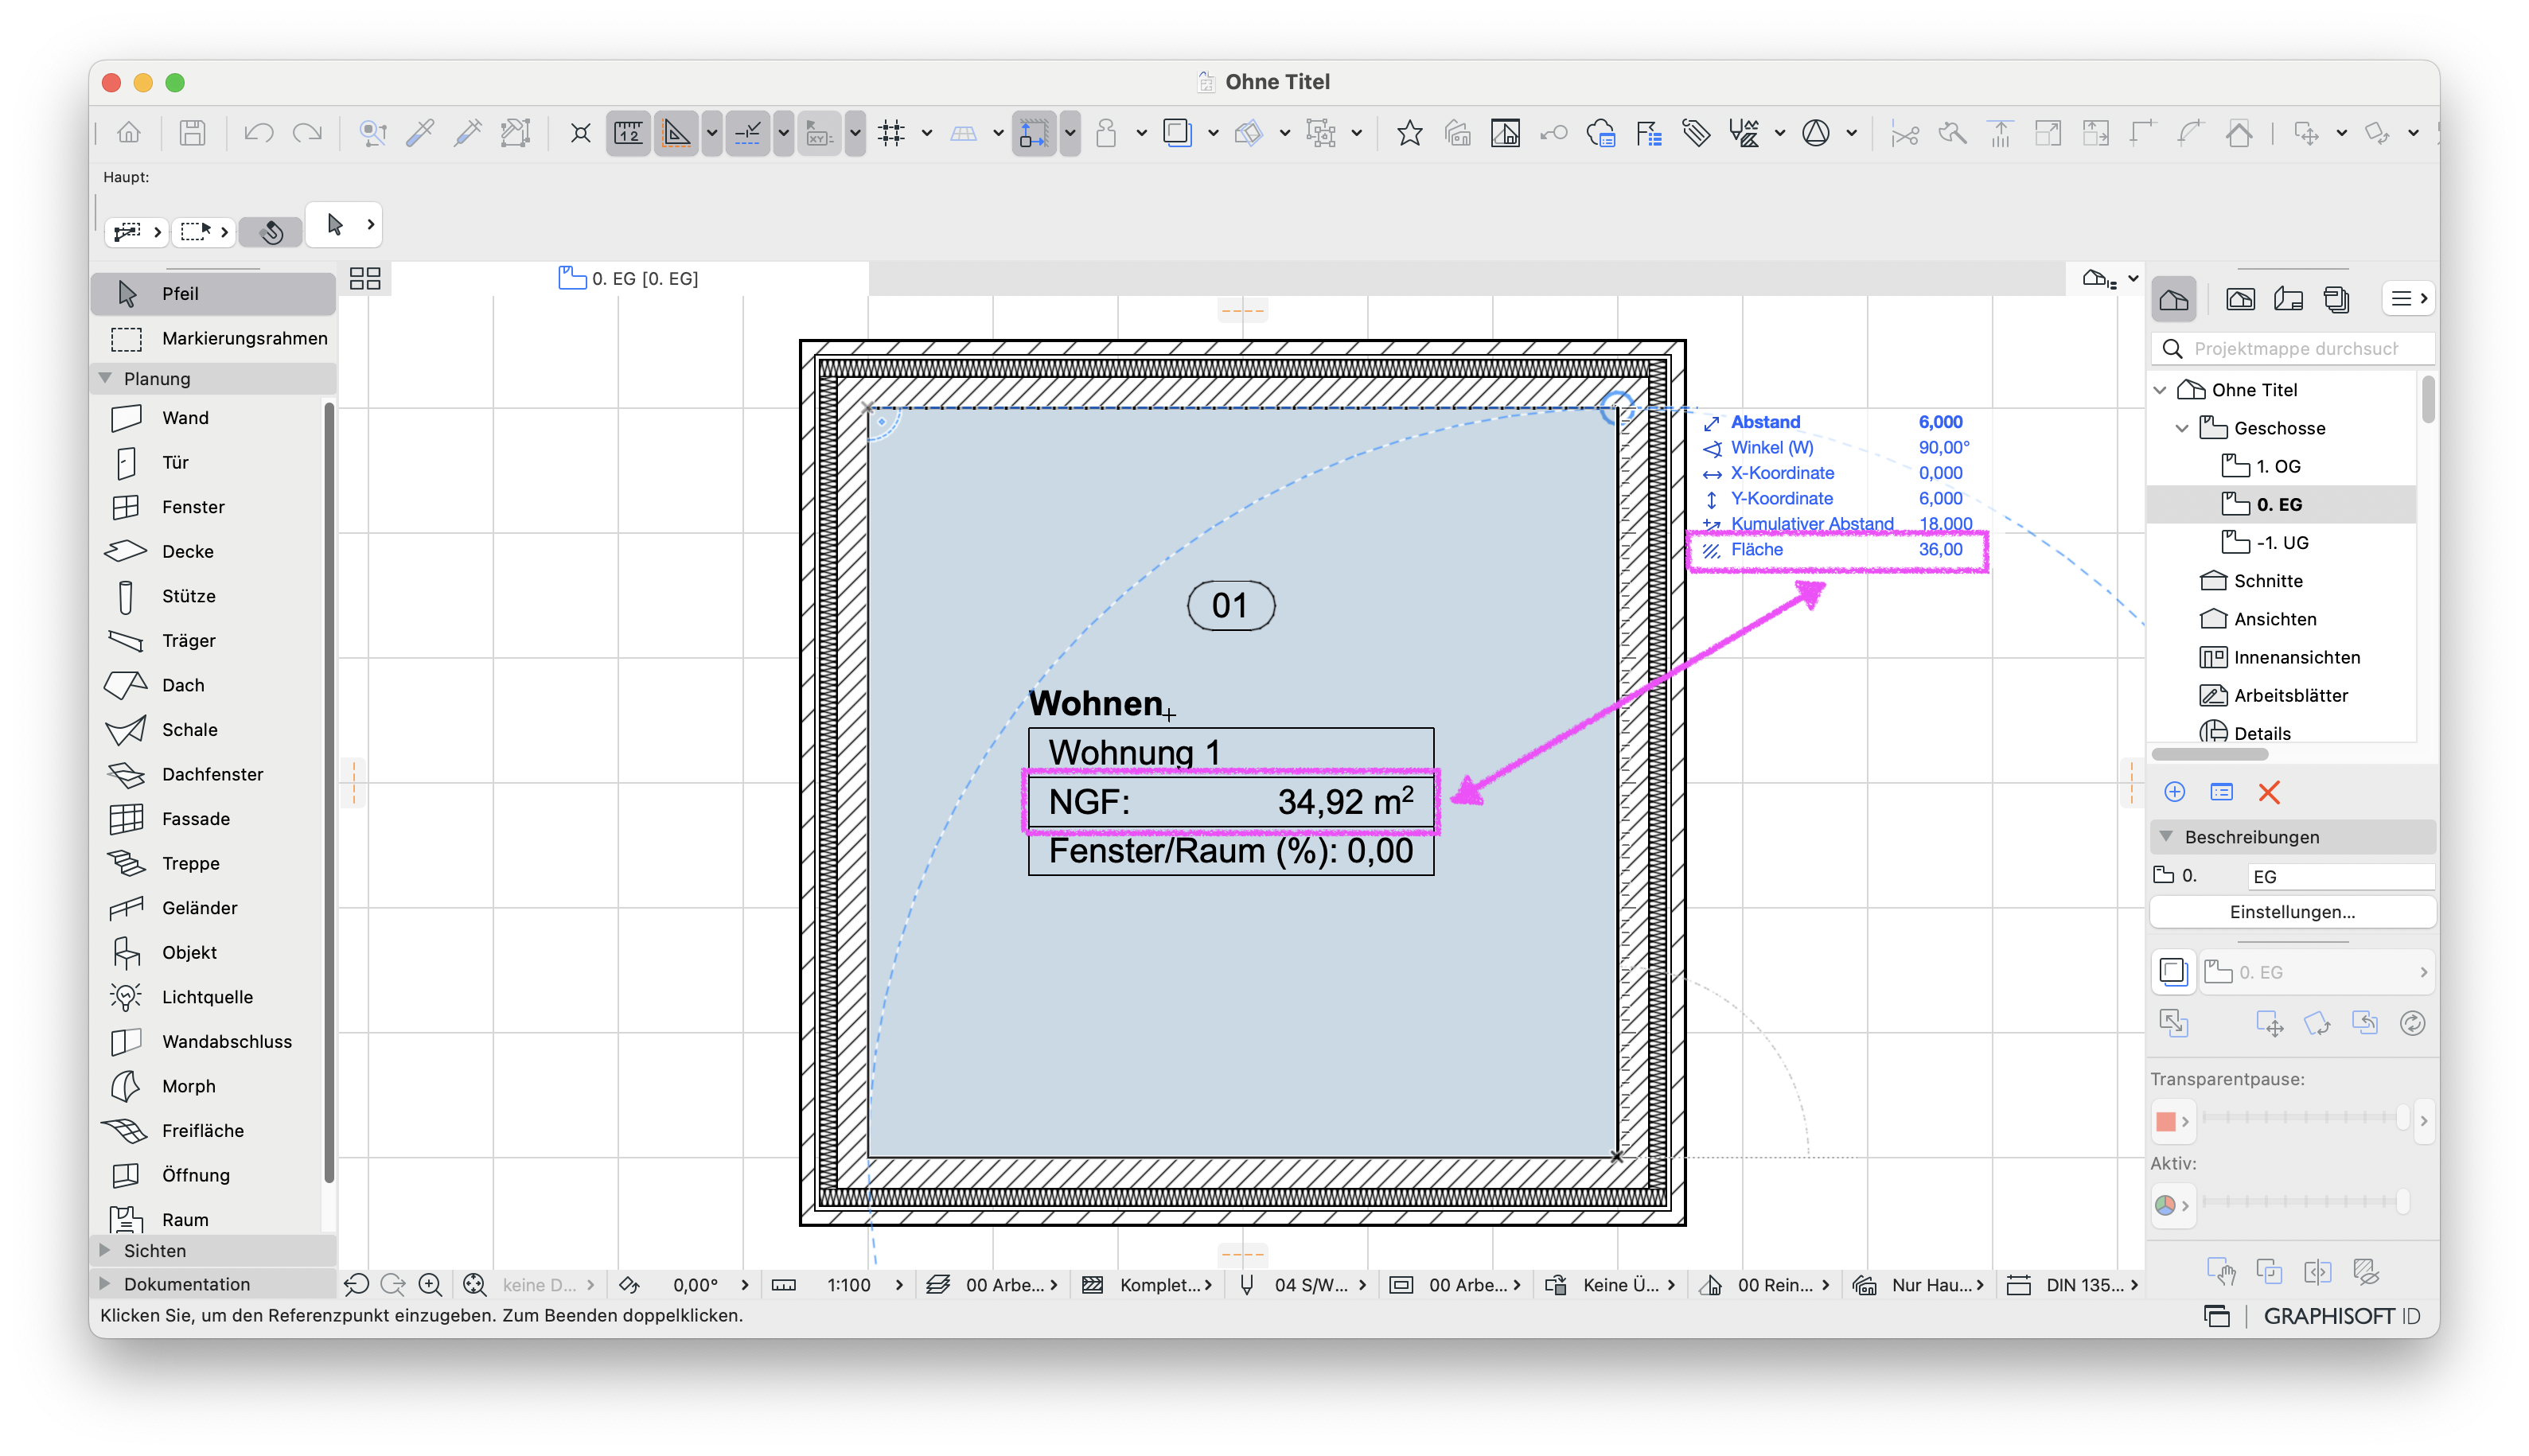Collapse the Geschosse folder
Image resolution: width=2529 pixels, height=1456 pixels.
2182,428
